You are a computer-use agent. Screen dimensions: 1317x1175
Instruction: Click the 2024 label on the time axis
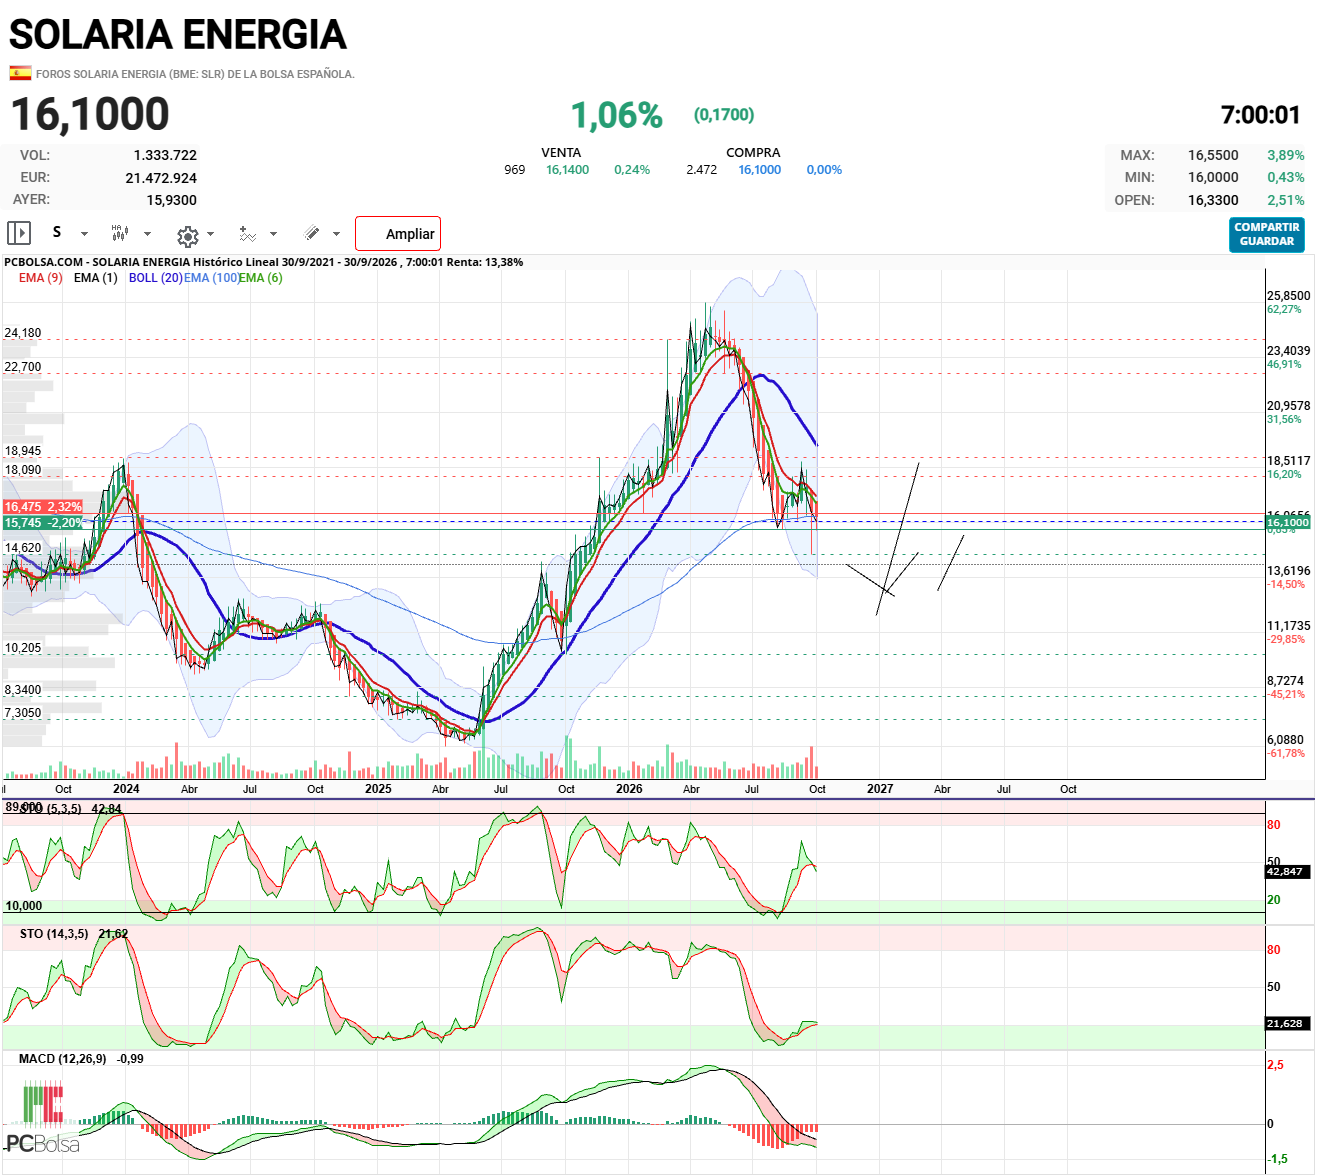(x=126, y=789)
